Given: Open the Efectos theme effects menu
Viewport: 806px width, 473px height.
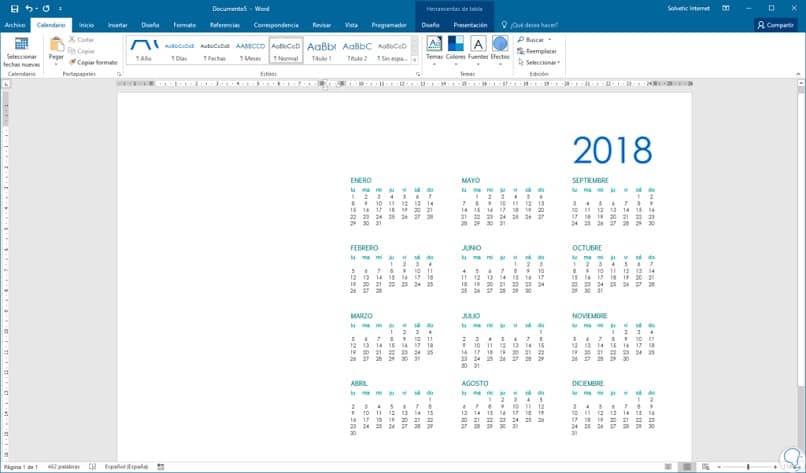Looking at the screenshot, I should [500, 51].
